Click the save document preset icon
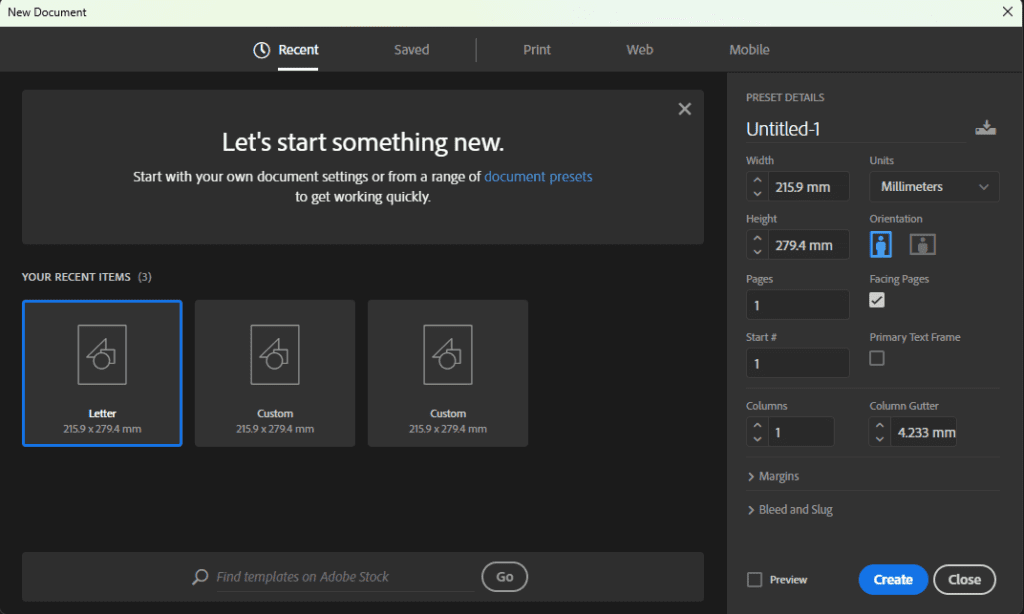 point(985,128)
